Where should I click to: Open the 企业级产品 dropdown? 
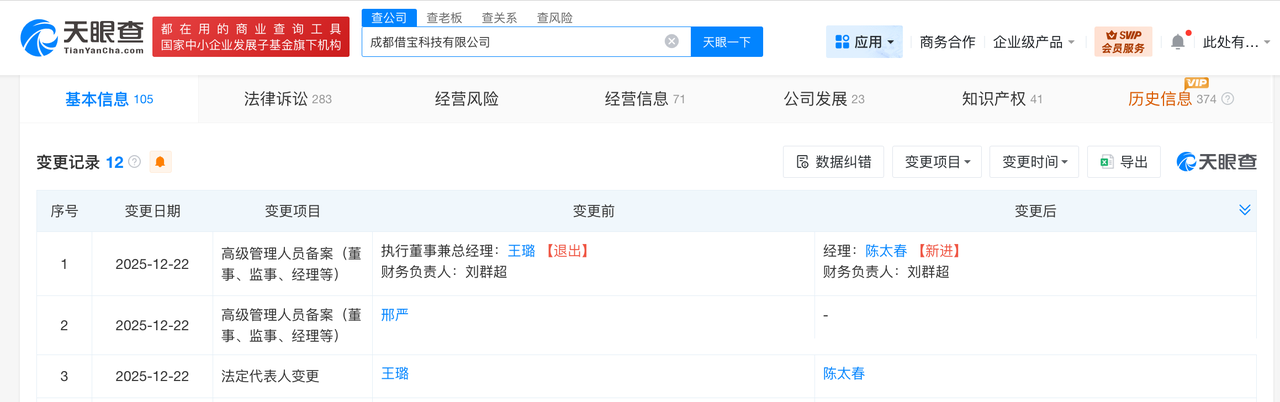pos(1033,42)
